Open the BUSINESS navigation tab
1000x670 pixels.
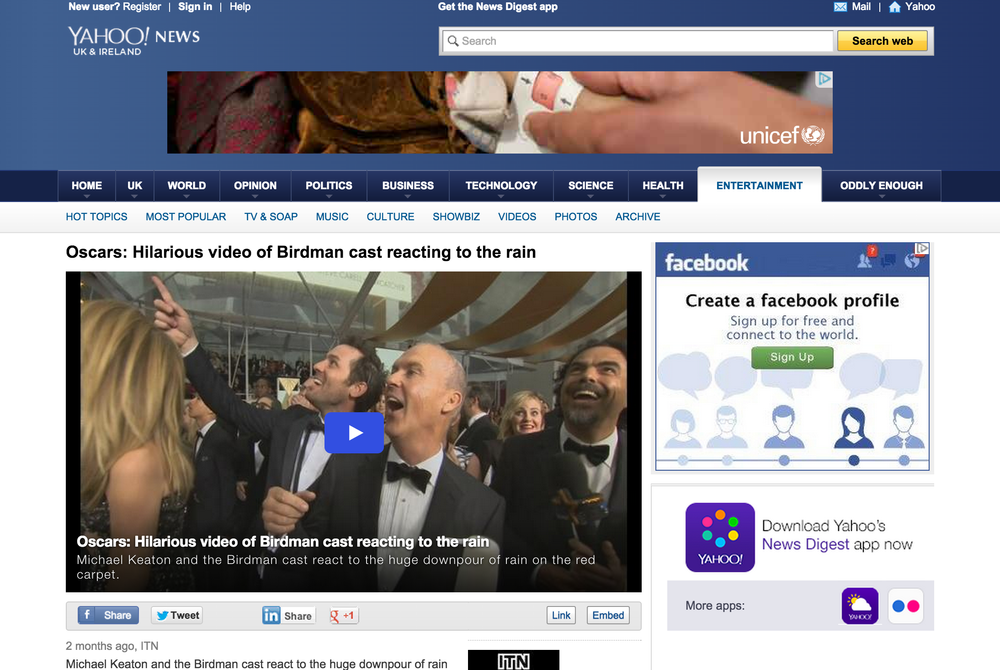(408, 186)
